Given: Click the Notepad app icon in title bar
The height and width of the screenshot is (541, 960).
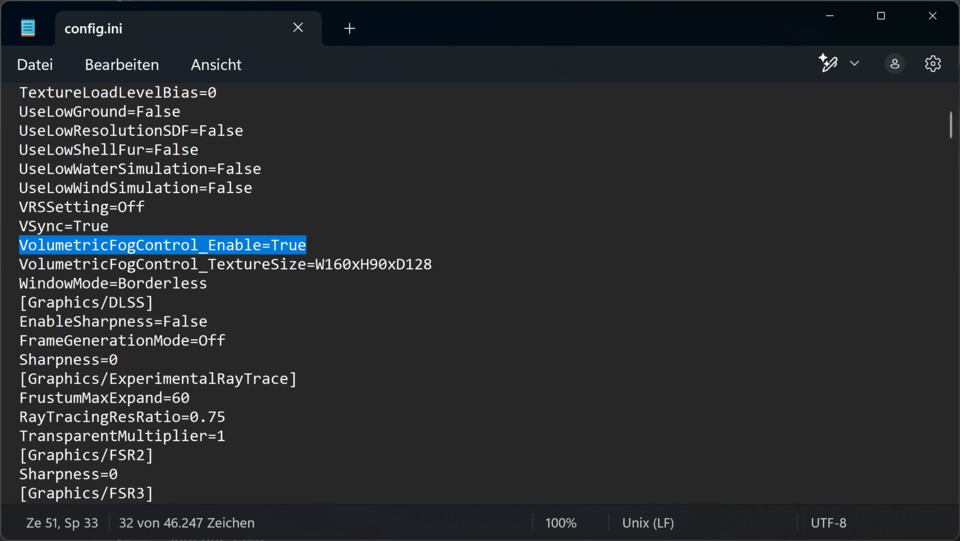Looking at the screenshot, I should [x=28, y=28].
